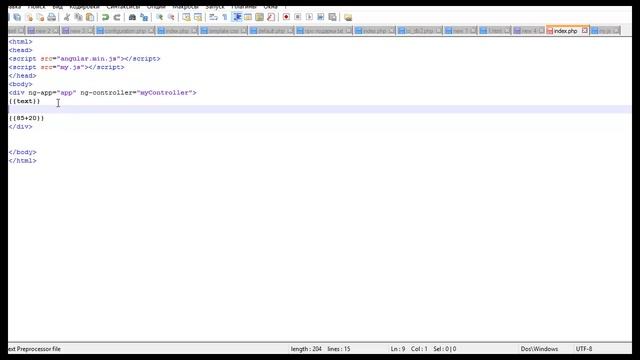Click the </body> closing tag
Image resolution: width=640 pixels, height=360 pixels.
pos(22,152)
